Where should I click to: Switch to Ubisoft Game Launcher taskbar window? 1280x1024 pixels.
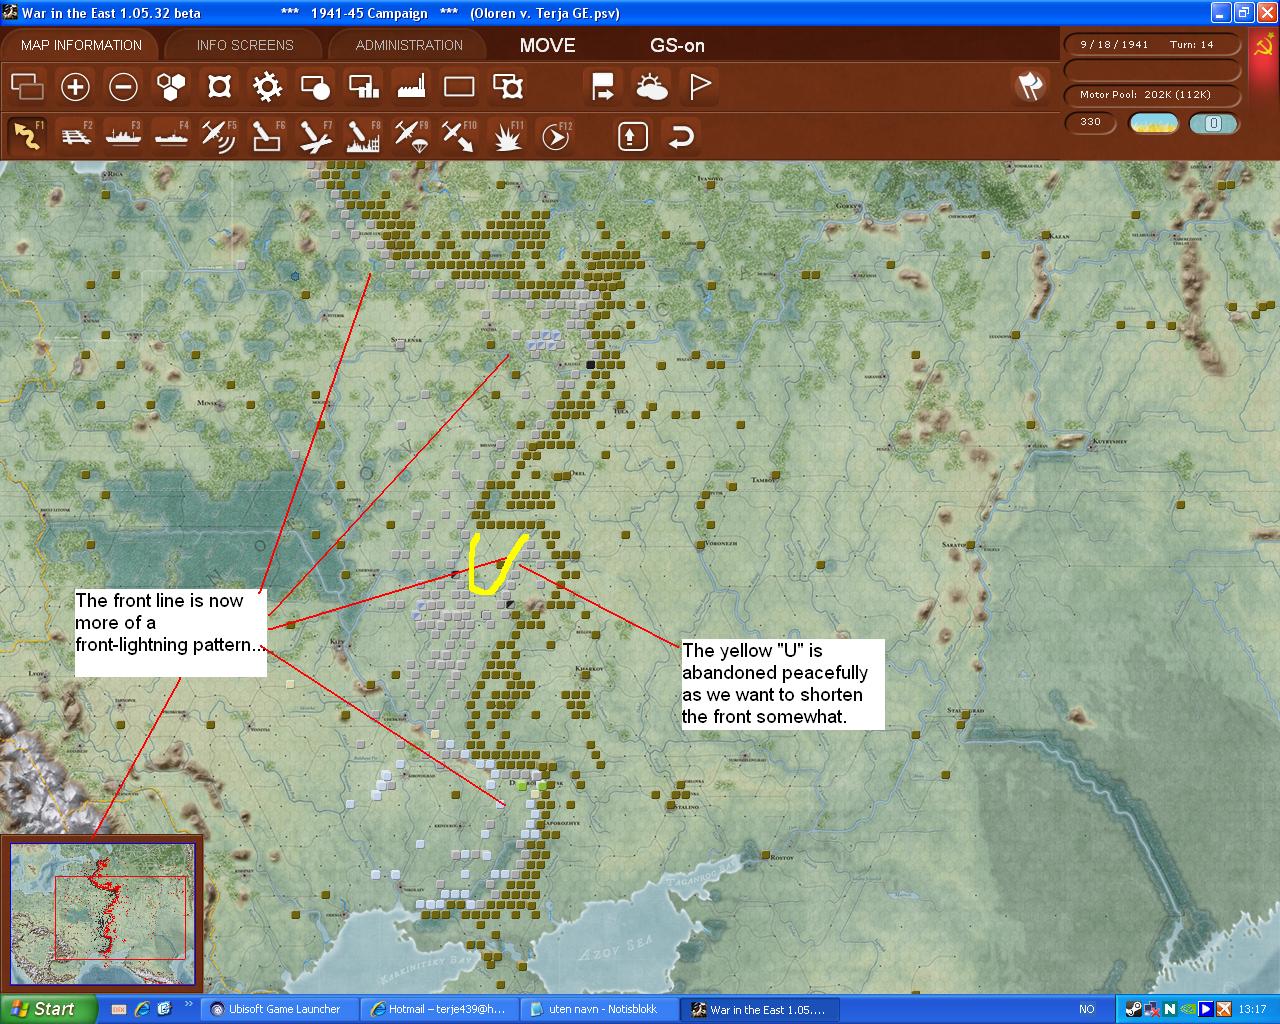coord(277,1009)
